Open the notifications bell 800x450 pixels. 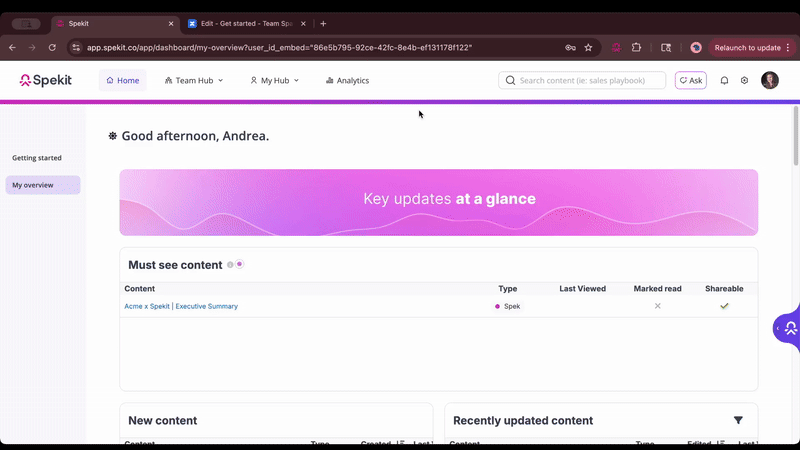tap(724, 80)
